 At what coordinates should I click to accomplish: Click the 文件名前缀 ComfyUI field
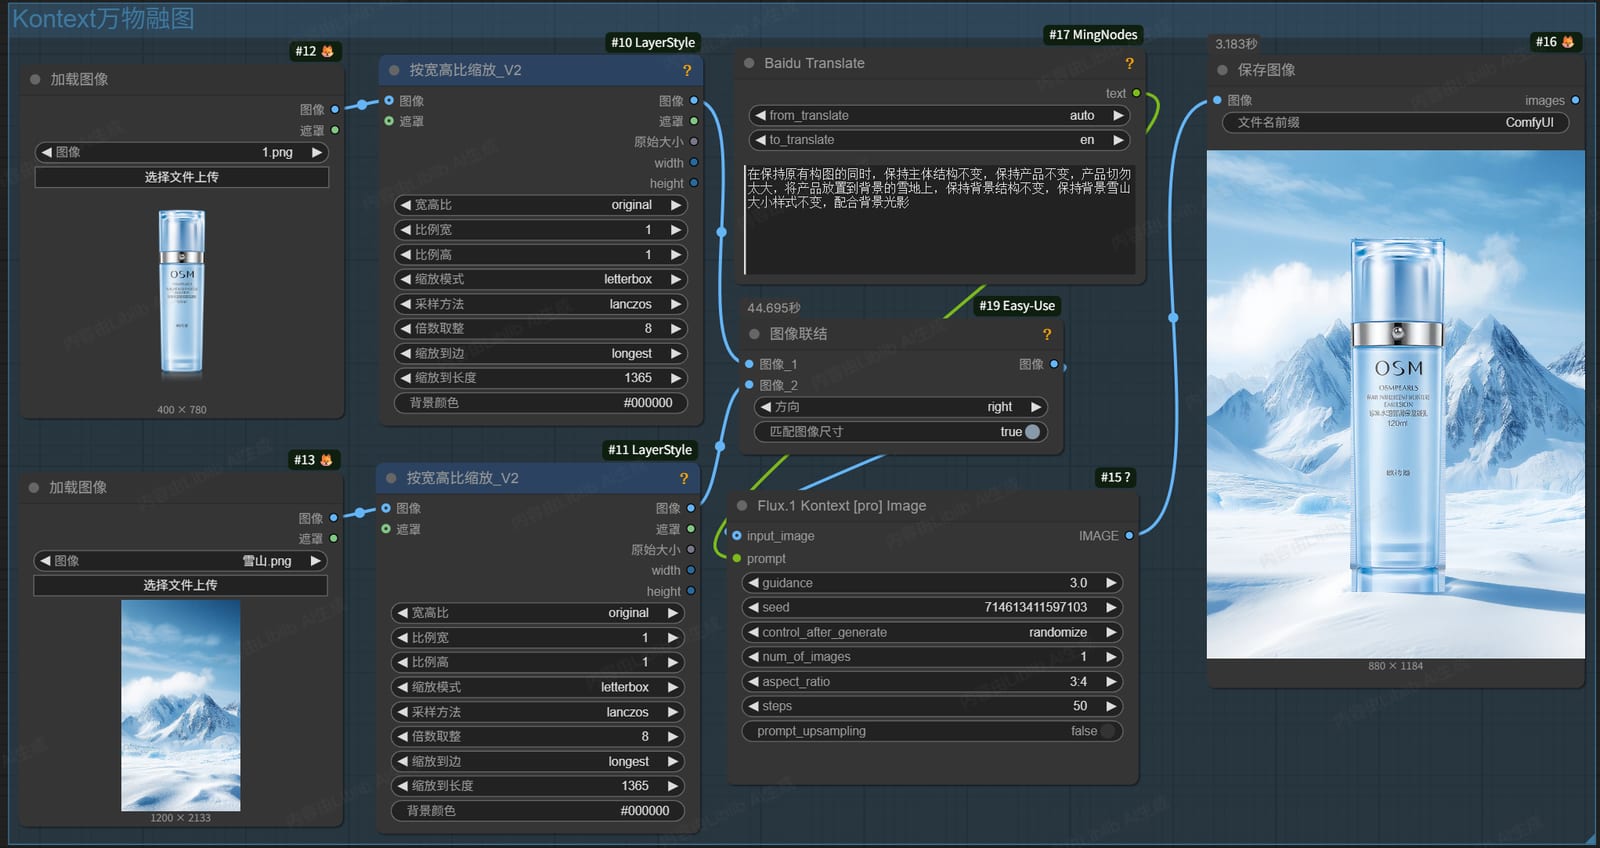tap(1396, 122)
